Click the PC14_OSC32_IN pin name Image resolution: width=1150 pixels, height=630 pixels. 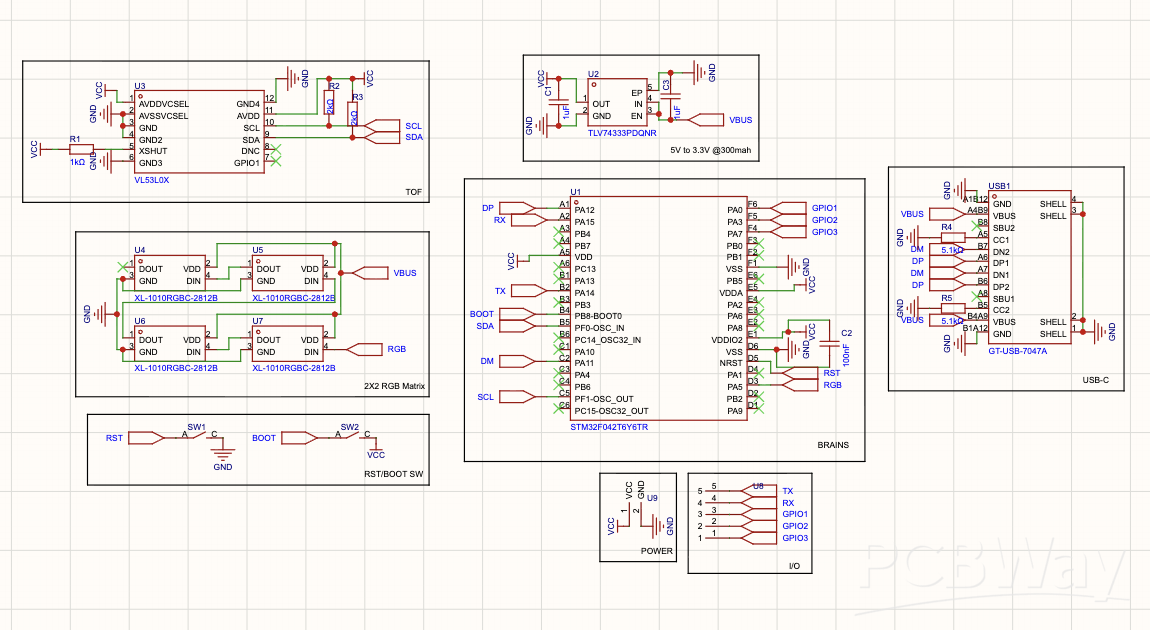coord(607,340)
